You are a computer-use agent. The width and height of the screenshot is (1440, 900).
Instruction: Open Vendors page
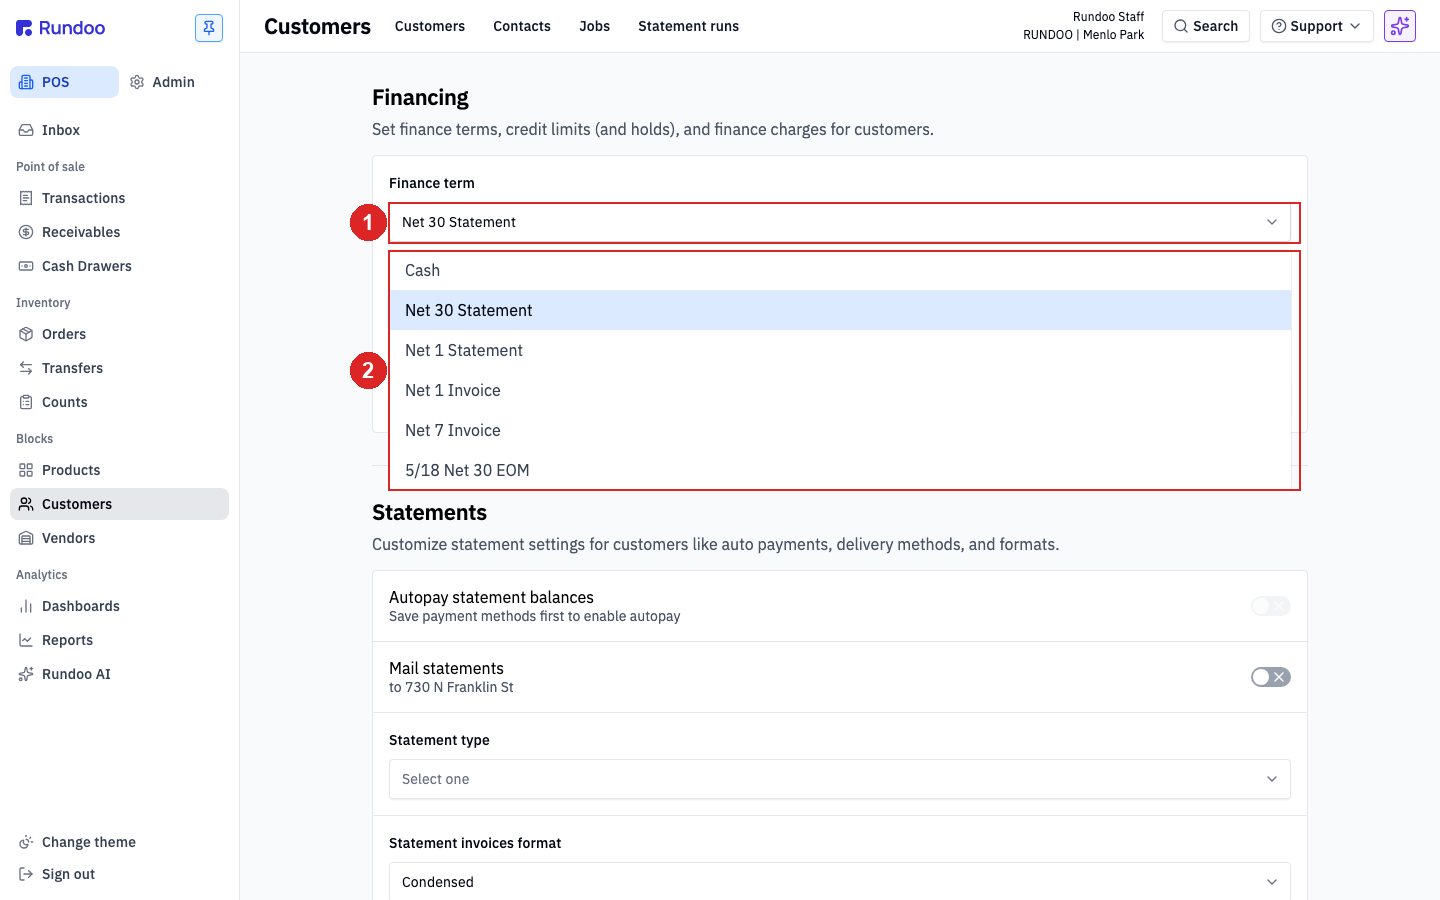[120, 538]
